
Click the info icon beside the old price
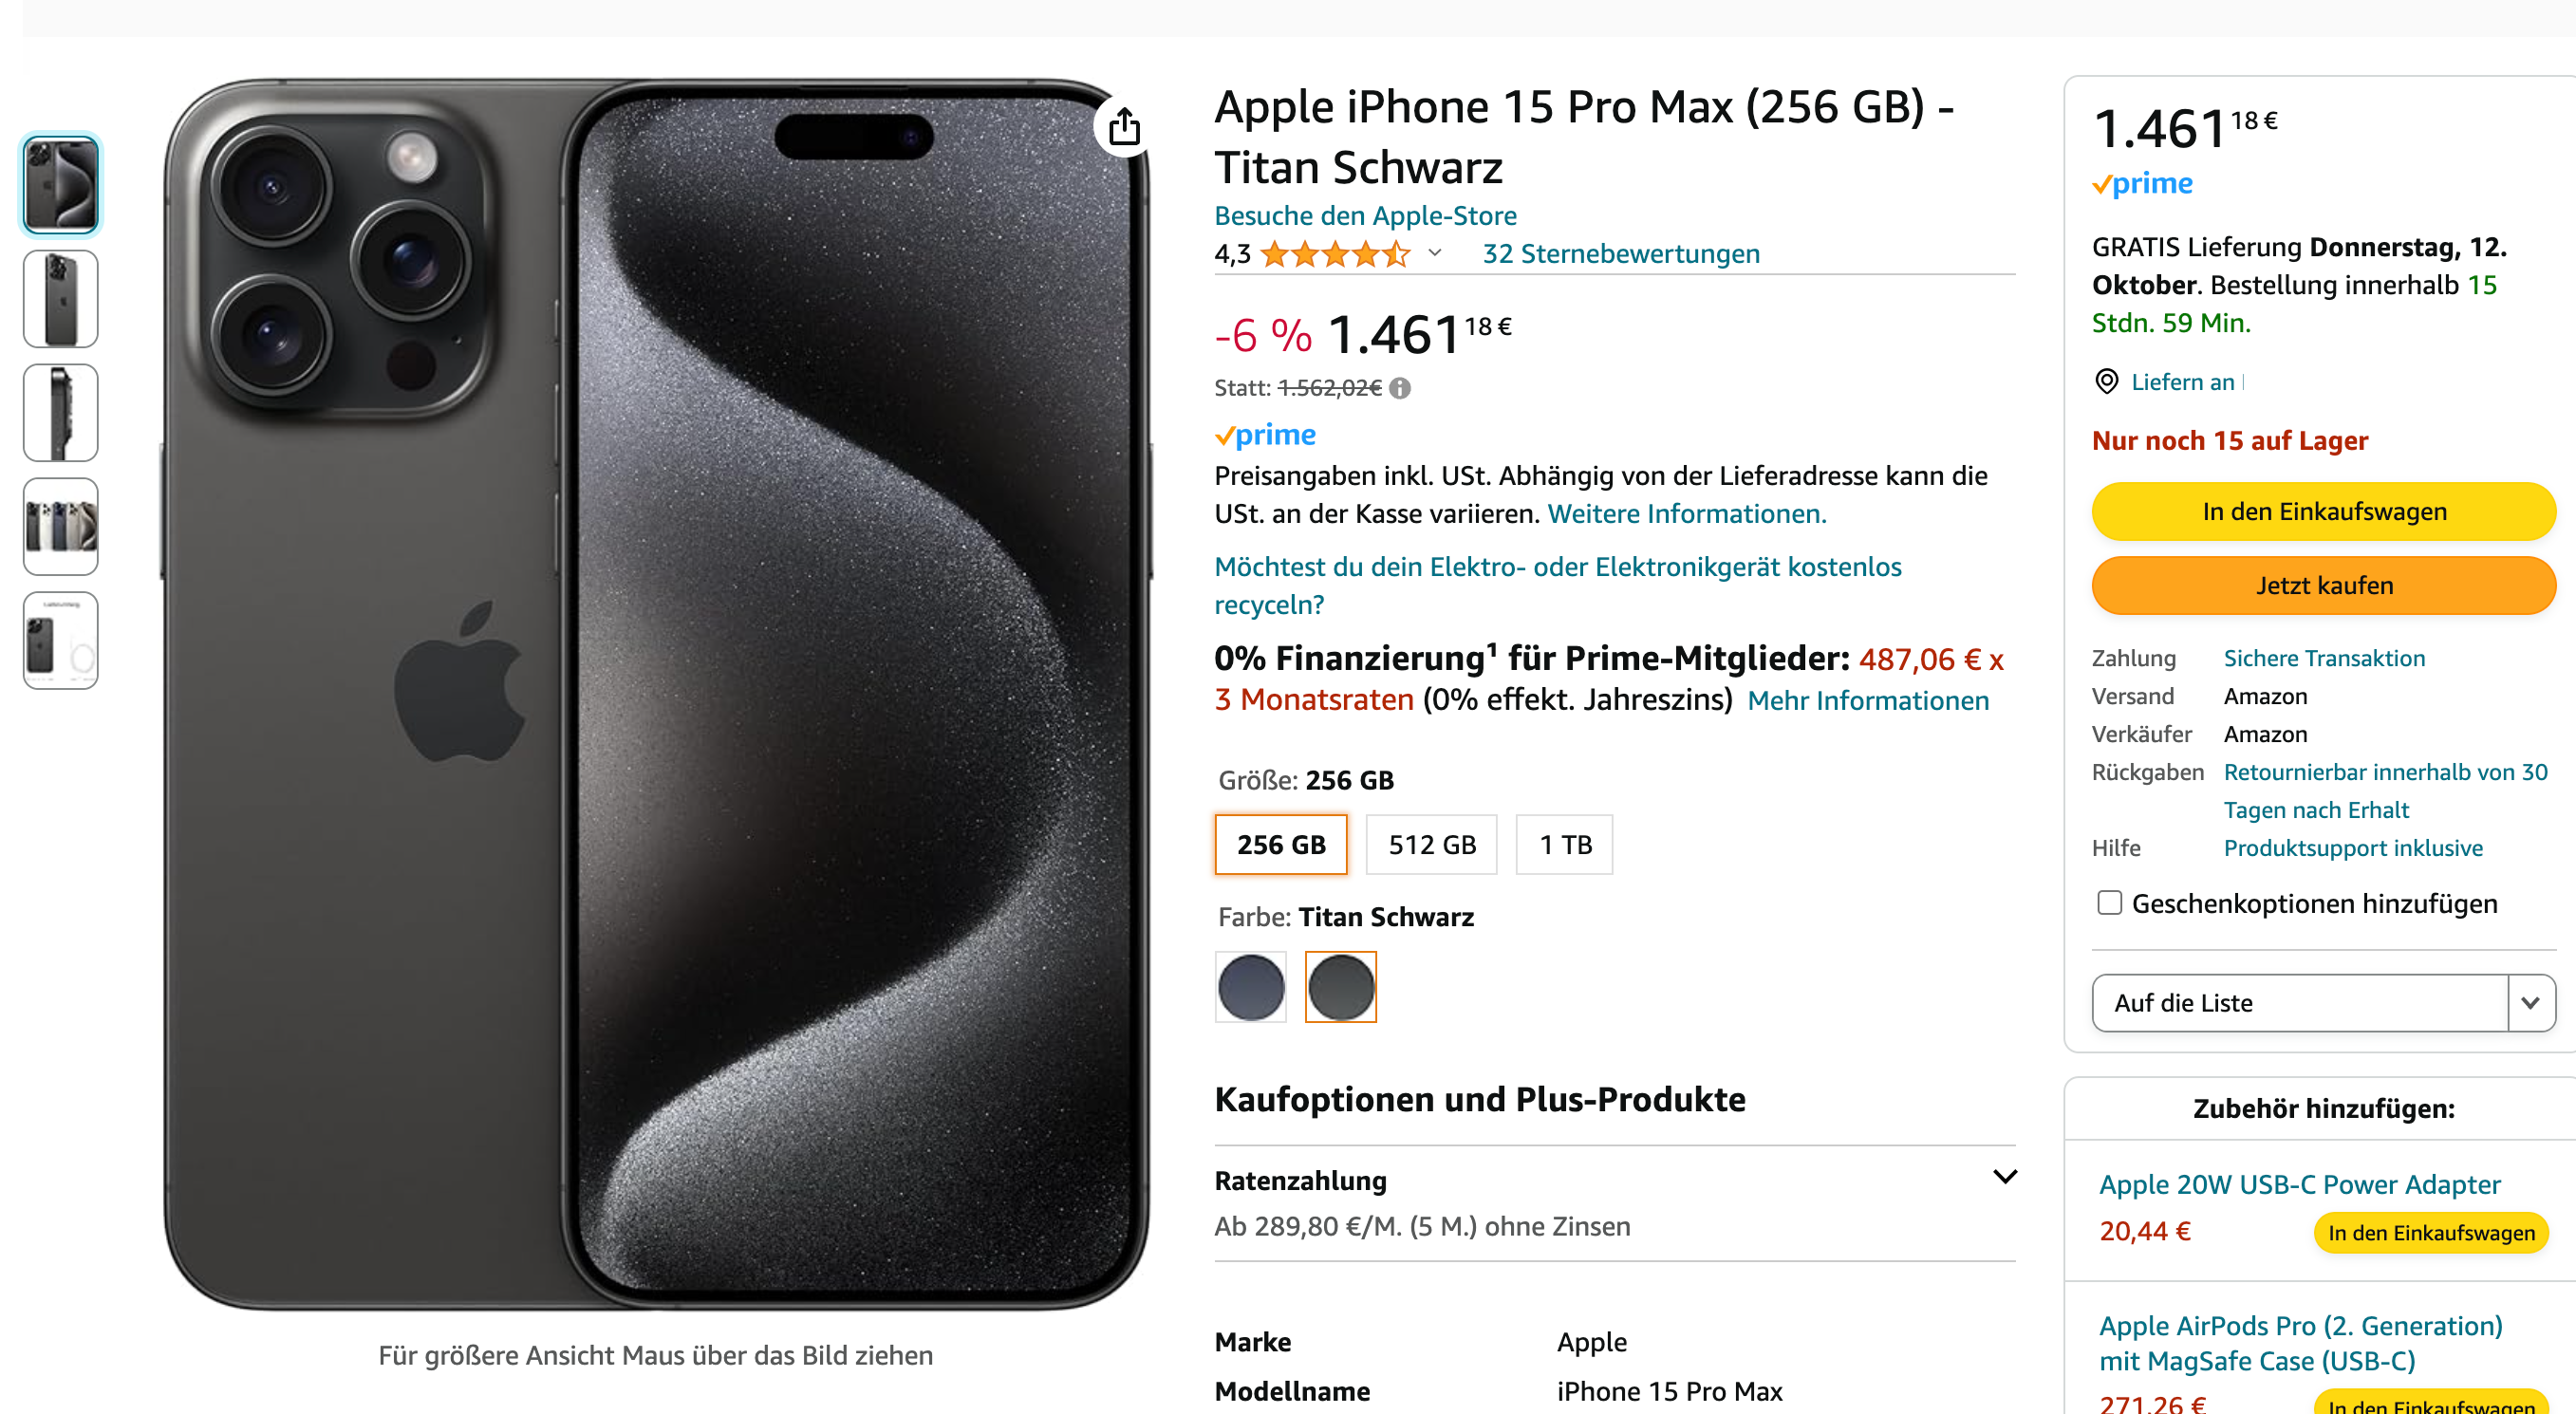coord(1400,388)
